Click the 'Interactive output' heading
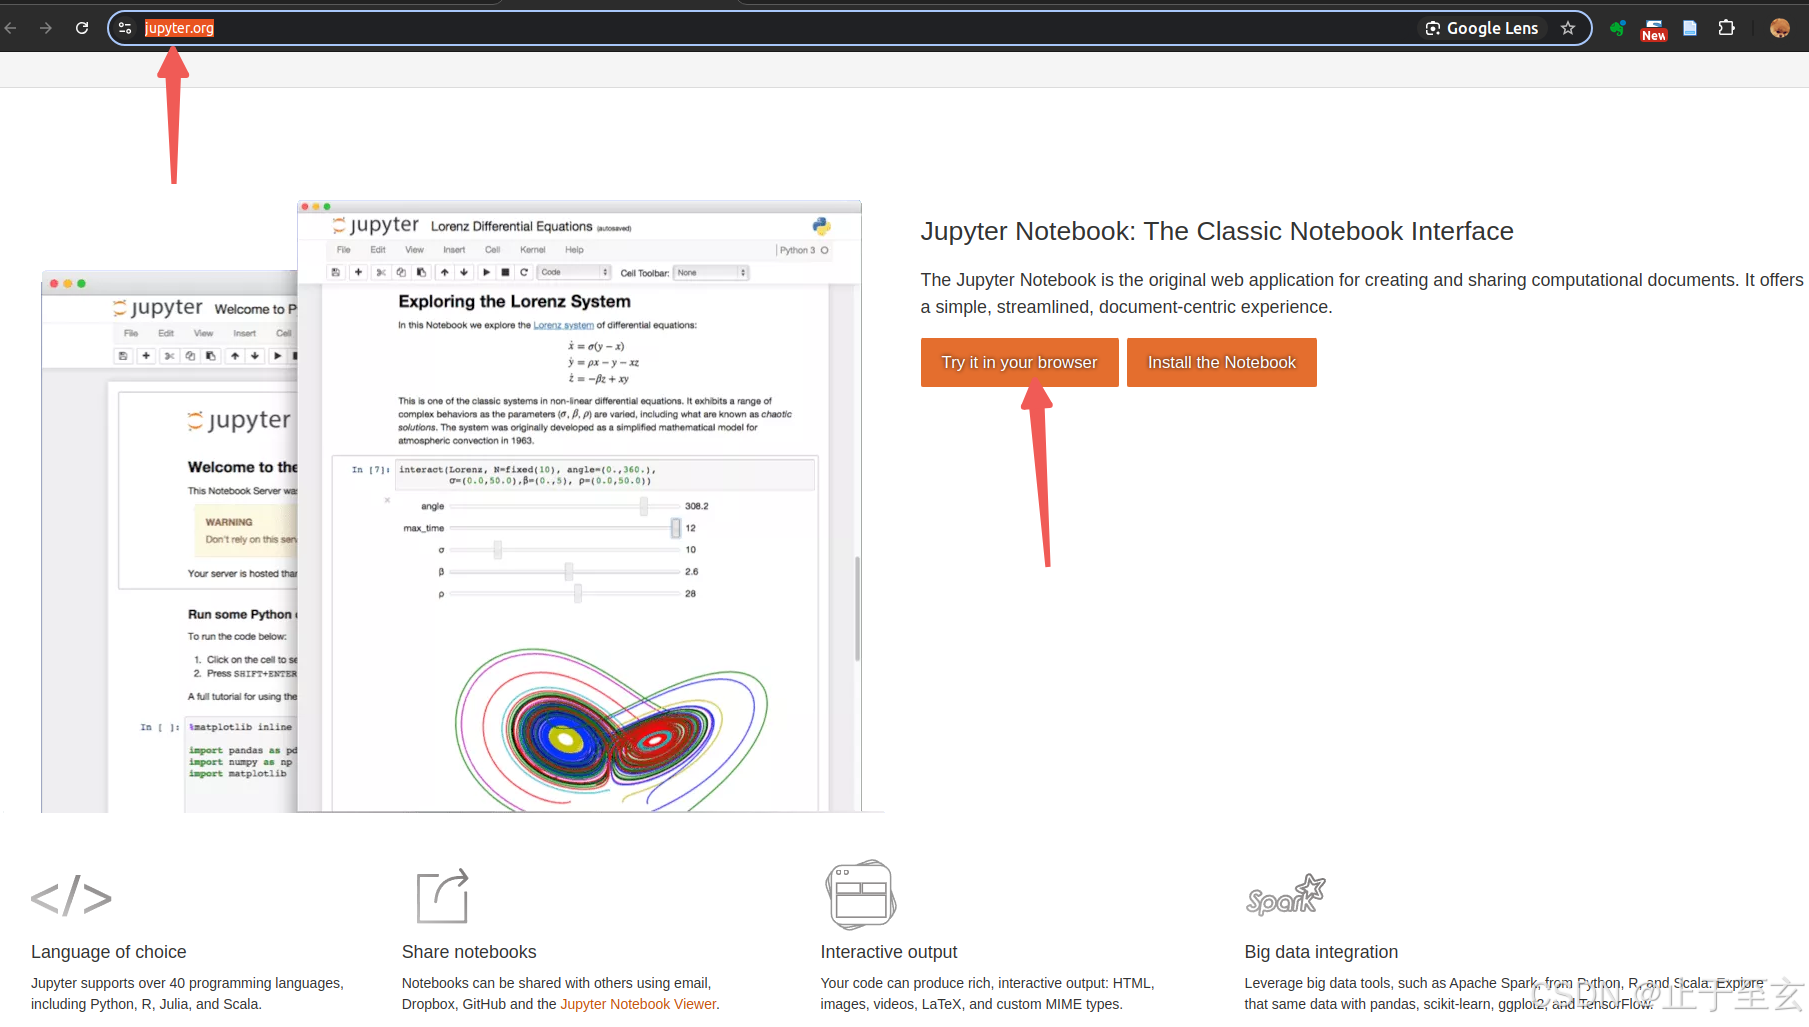Image resolution: width=1809 pixels, height=1027 pixels. coord(888,952)
